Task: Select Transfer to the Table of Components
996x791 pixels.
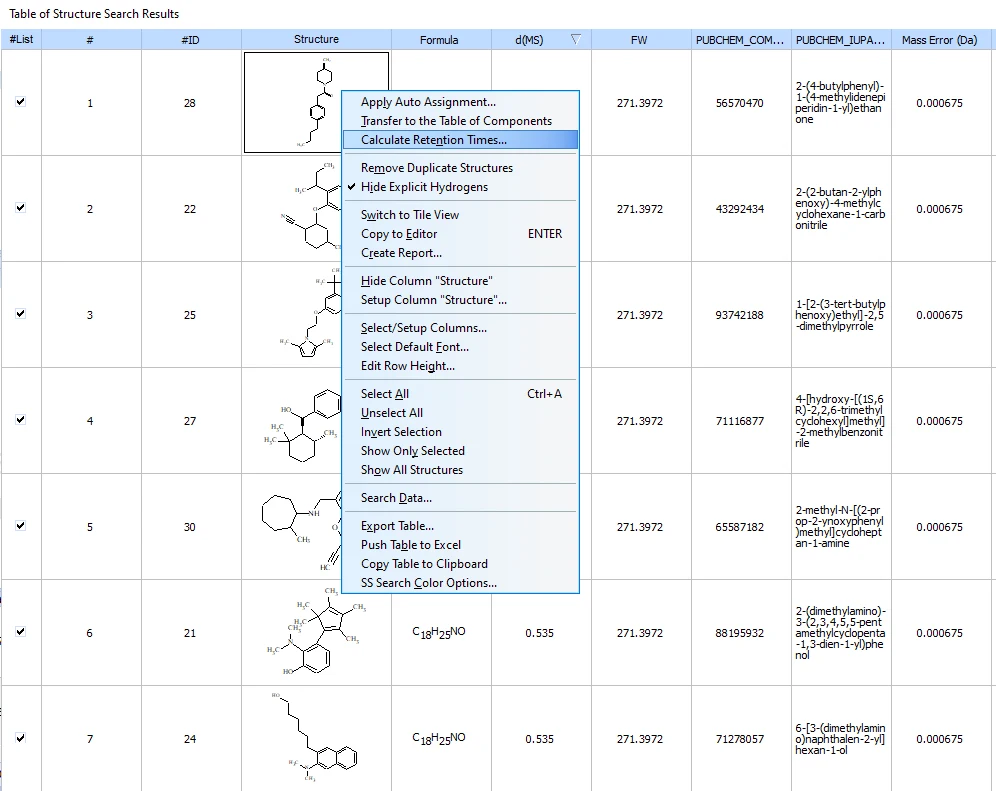Action: 461,121
